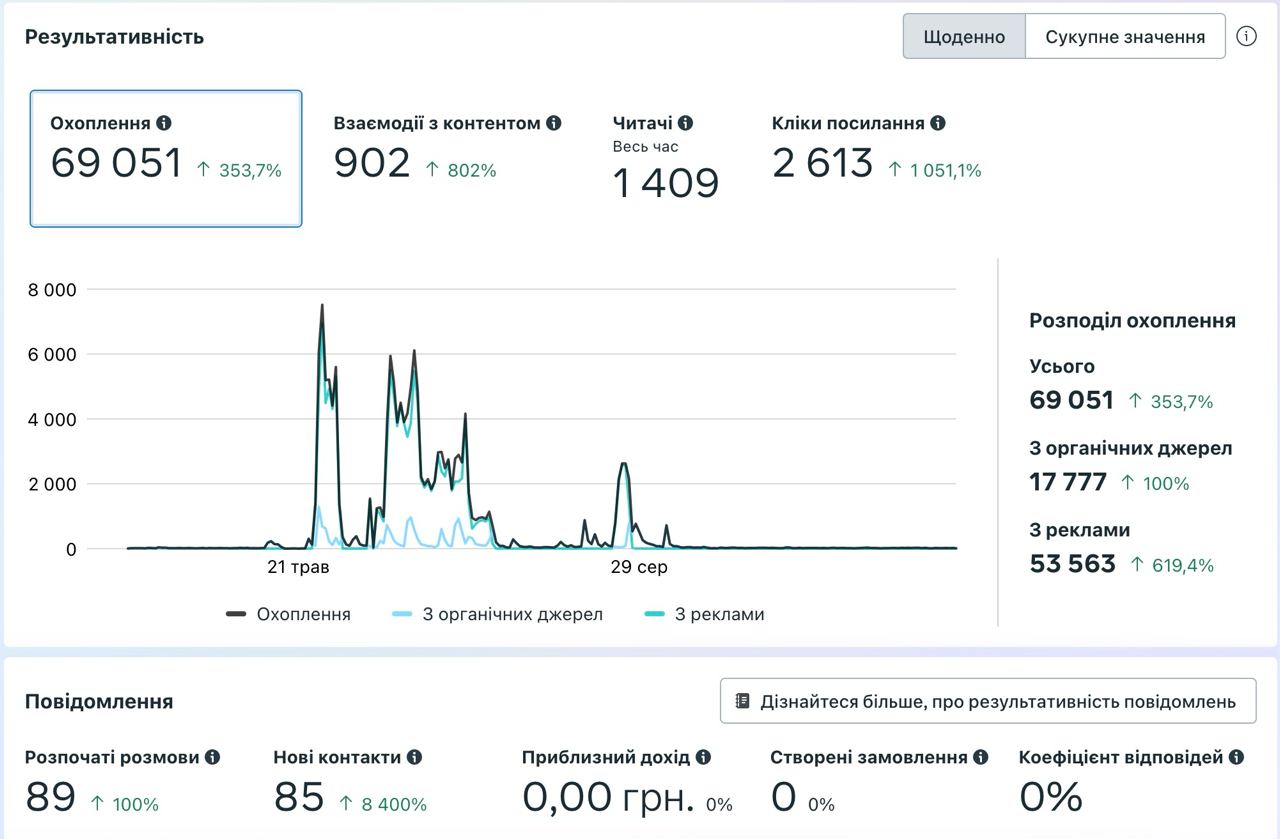Viewport: 1280px width, 839px height.
Task: Click the З органічних джерел breakdown label
Action: click(x=1131, y=449)
